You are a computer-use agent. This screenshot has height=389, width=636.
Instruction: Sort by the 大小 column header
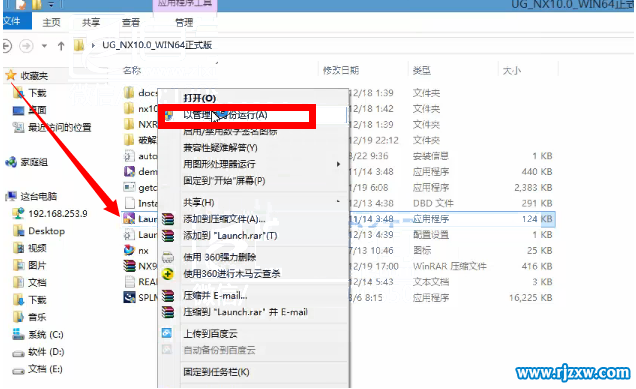coord(511,71)
